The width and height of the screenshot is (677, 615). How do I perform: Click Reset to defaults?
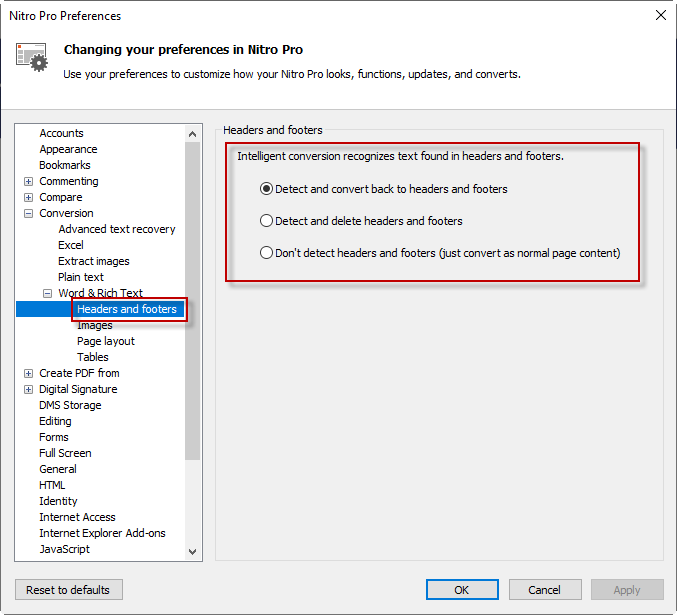pyautogui.click(x=68, y=590)
